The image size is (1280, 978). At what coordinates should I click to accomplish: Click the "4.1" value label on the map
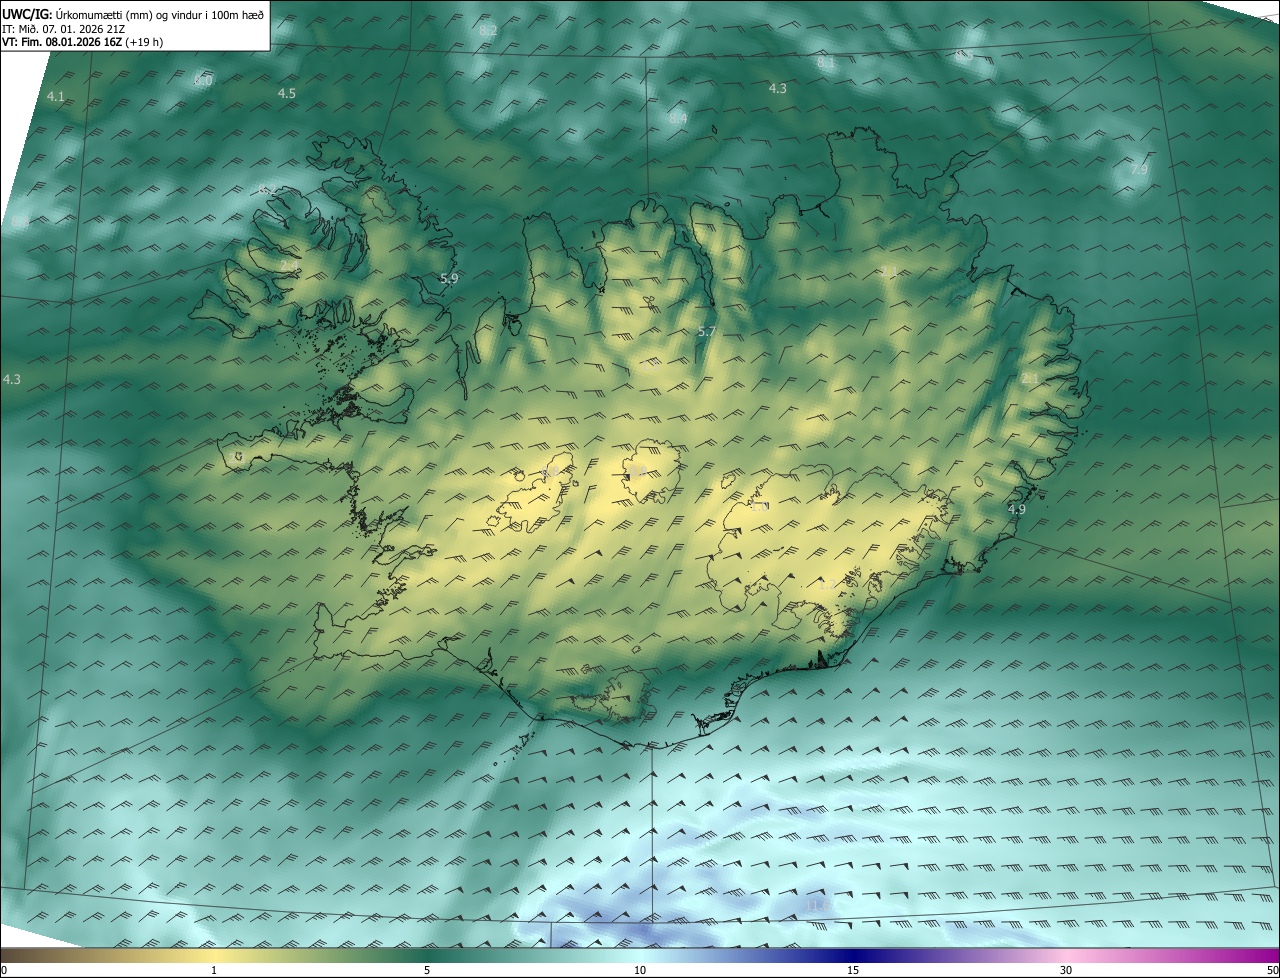tap(56, 96)
